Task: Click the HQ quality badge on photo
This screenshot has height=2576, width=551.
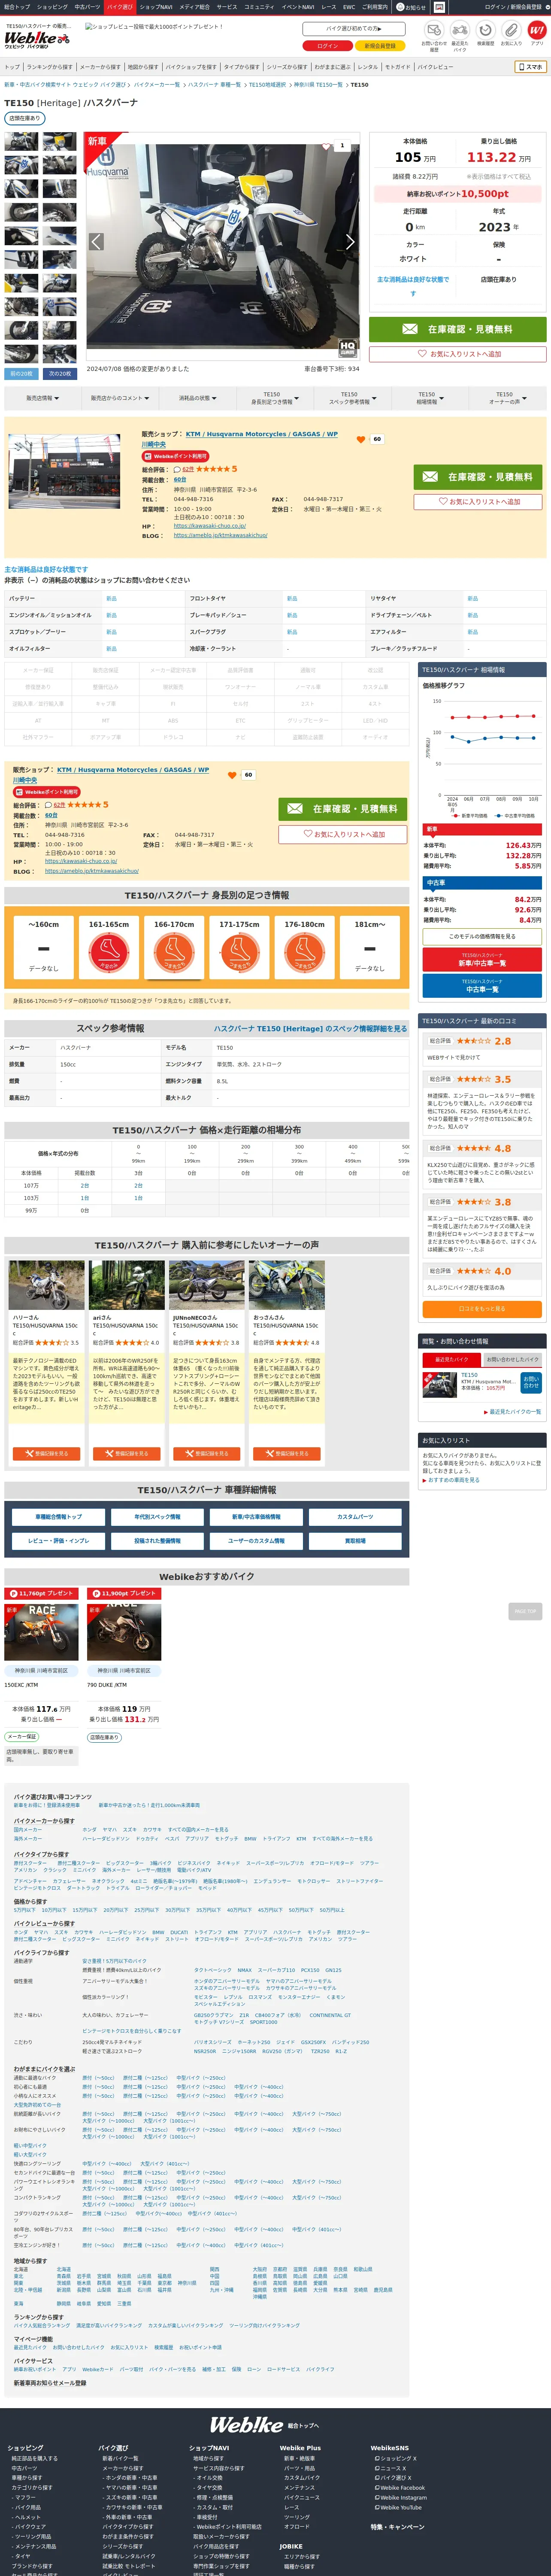Action: pos(347,348)
